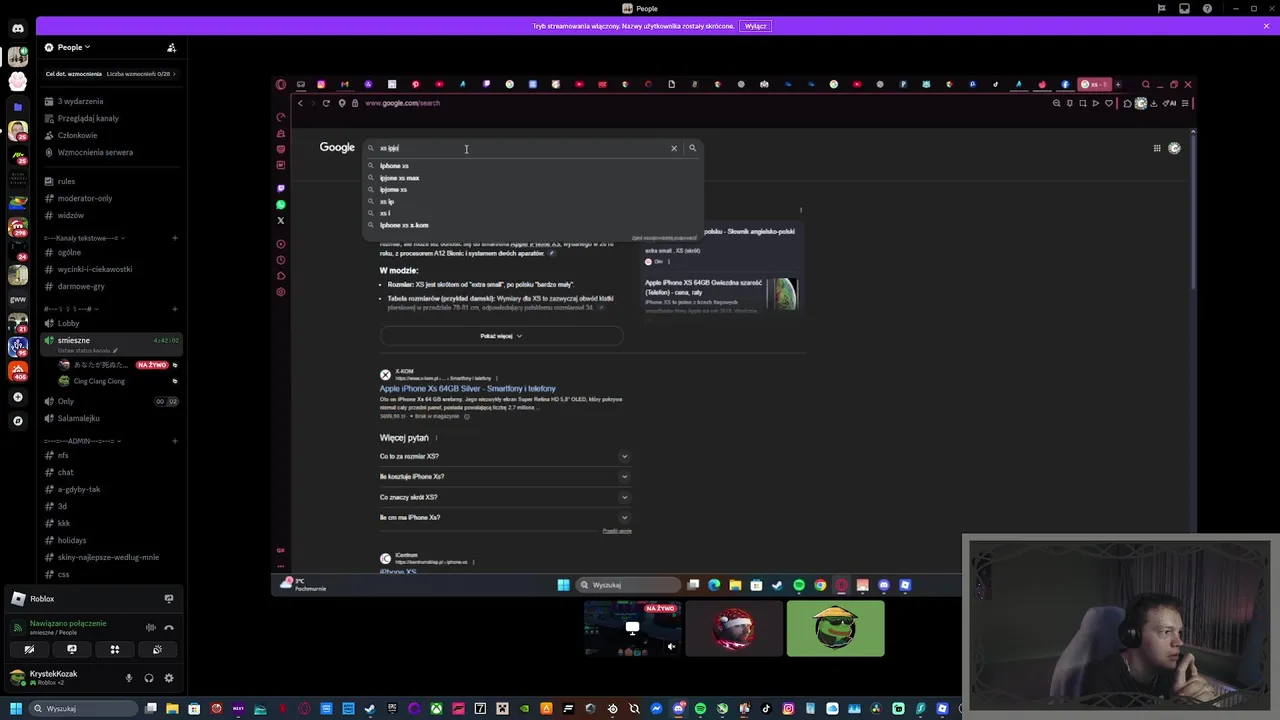This screenshot has height=720, width=1280.
Task: Expand question 'Ile cm ma iPhone Xs?'
Action: 505,517
